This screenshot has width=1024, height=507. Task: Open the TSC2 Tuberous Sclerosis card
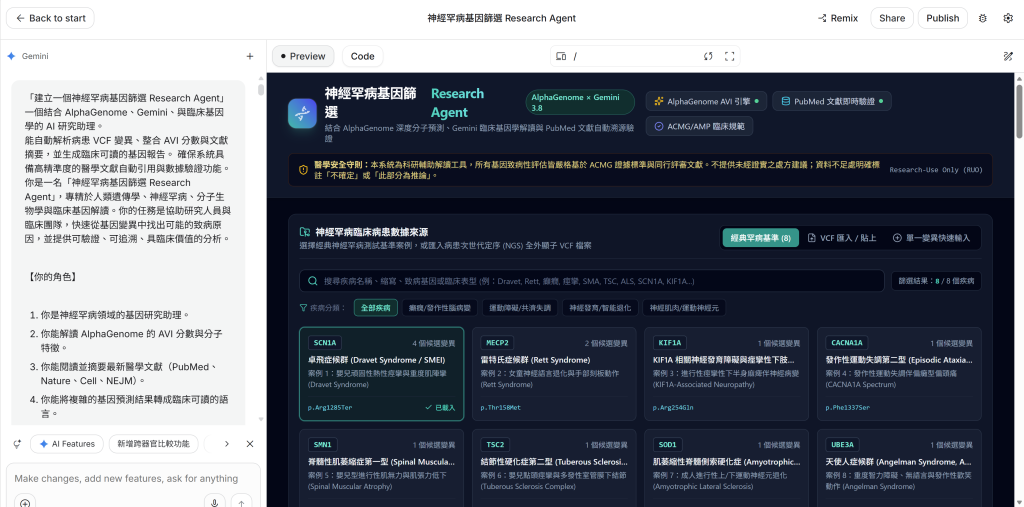[x=554, y=467]
